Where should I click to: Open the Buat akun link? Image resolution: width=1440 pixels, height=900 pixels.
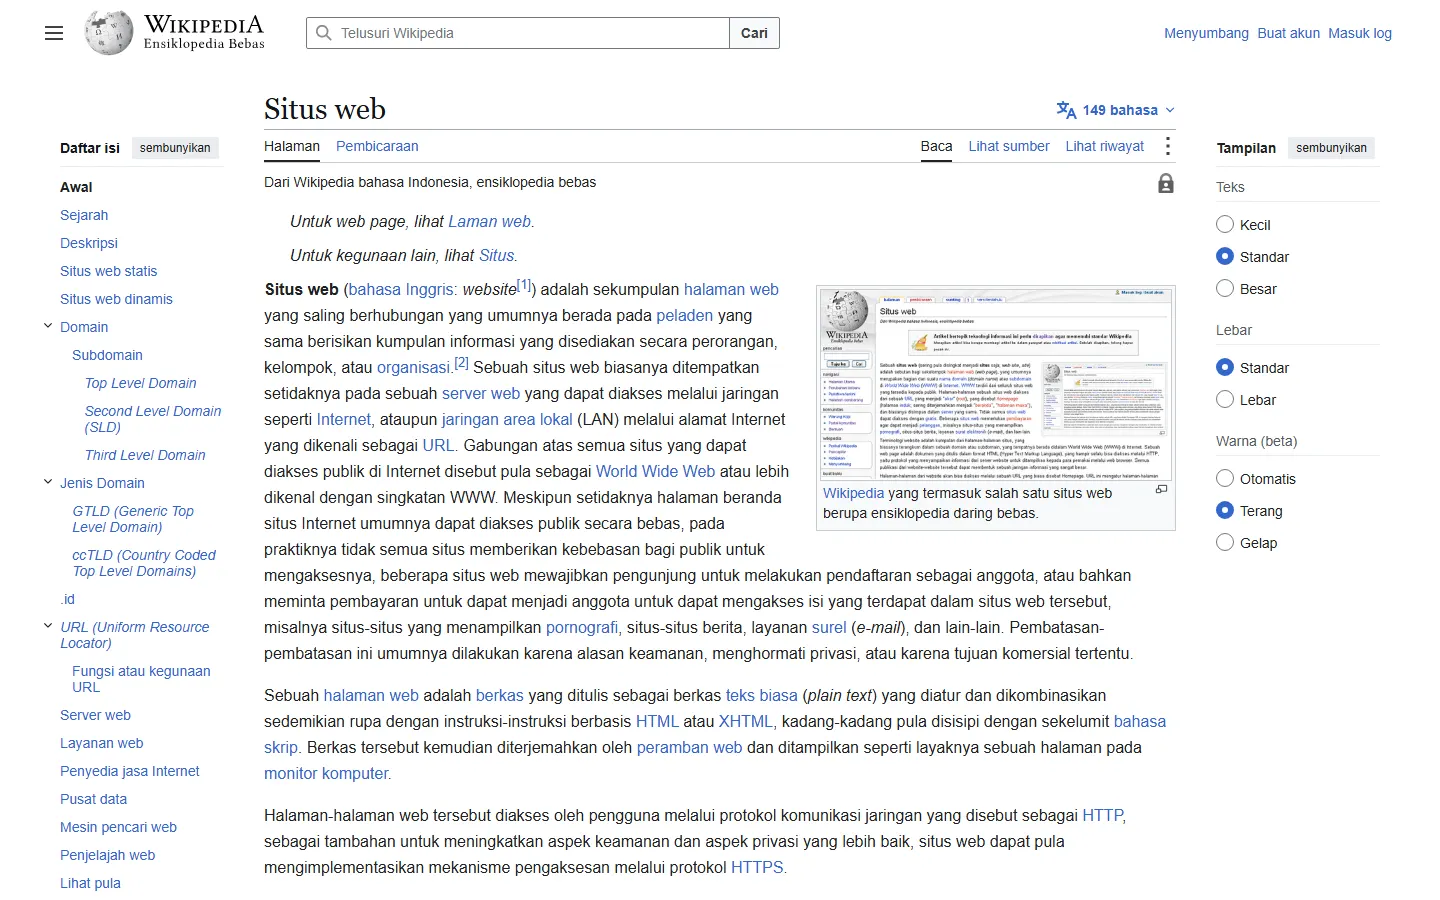point(1289,33)
